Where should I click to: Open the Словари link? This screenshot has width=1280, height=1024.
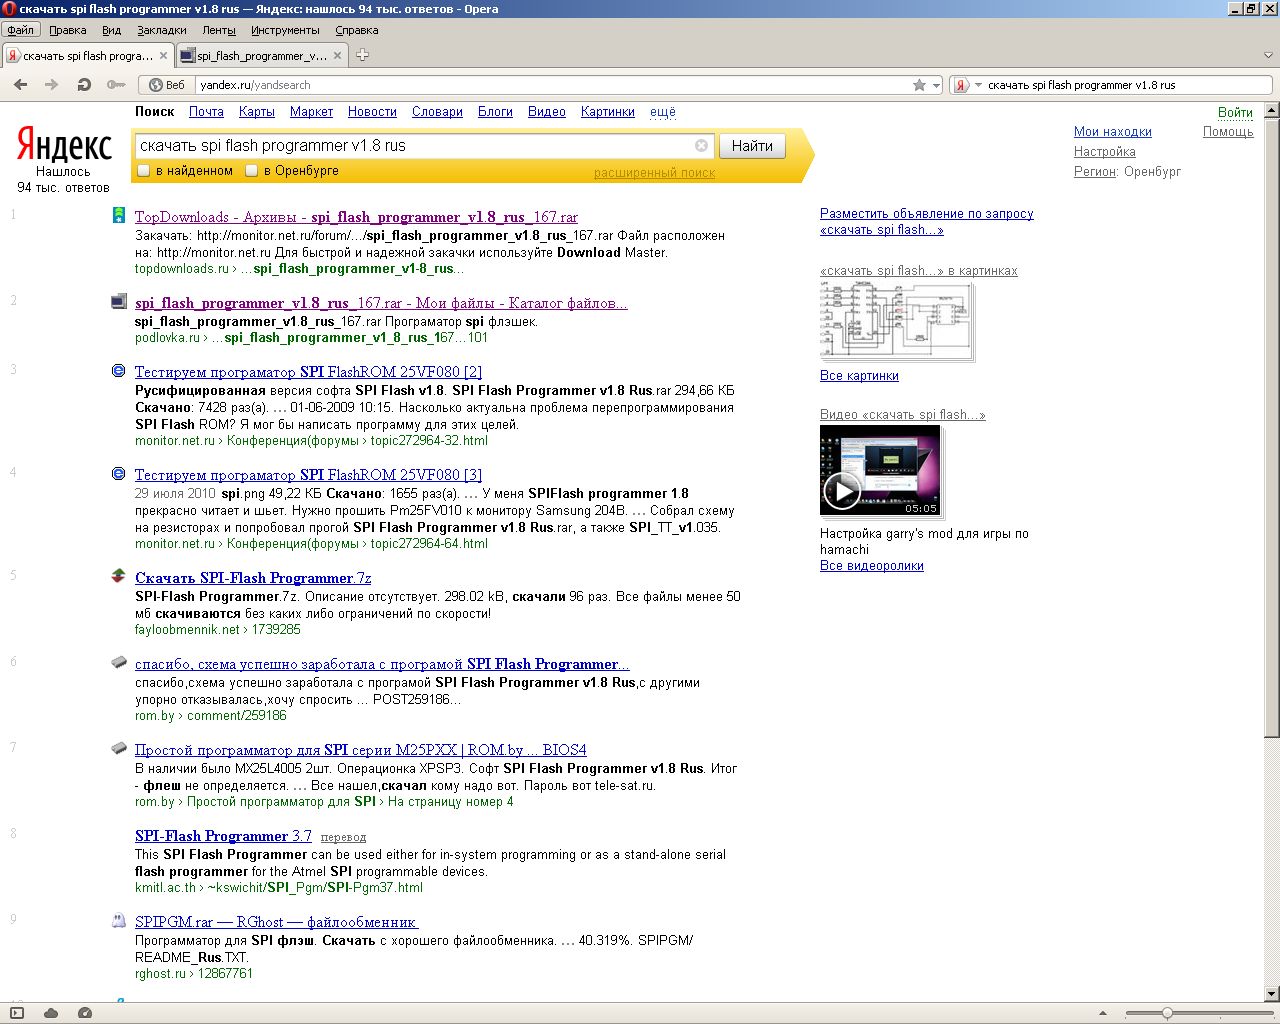click(437, 112)
